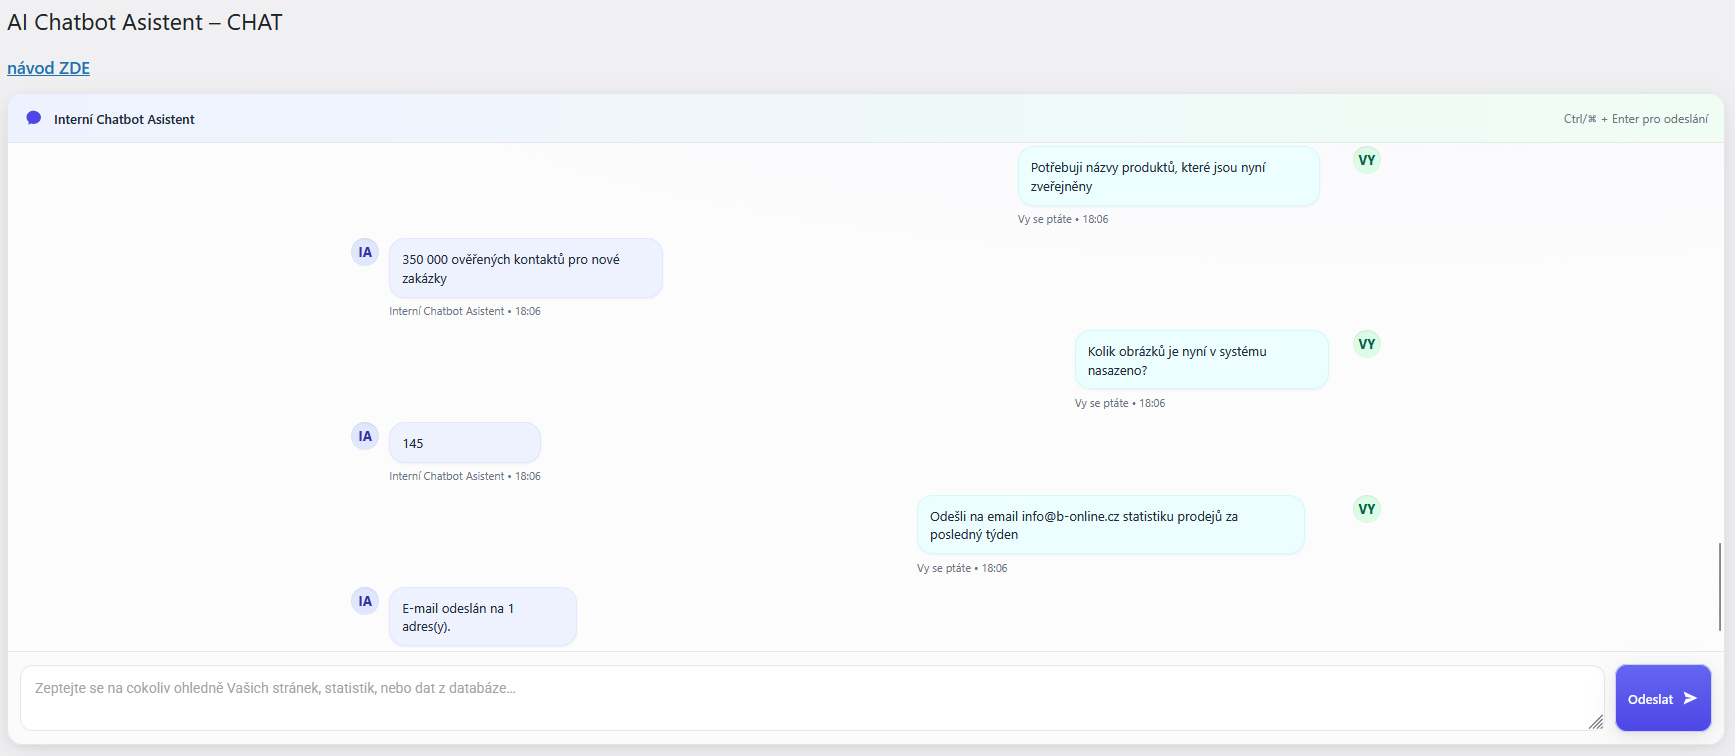Focus the Zeptejte se message input field
The height and width of the screenshot is (756, 1735).
810,698
